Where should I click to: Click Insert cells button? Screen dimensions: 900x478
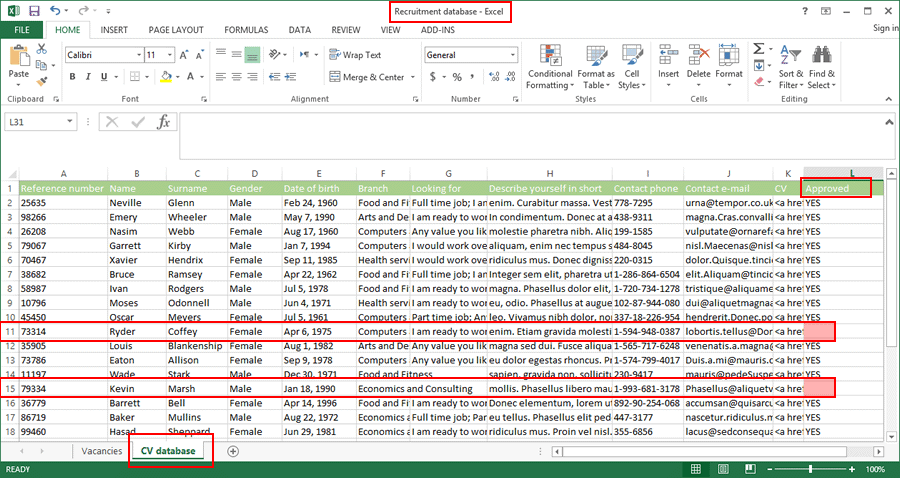click(x=668, y=67)
